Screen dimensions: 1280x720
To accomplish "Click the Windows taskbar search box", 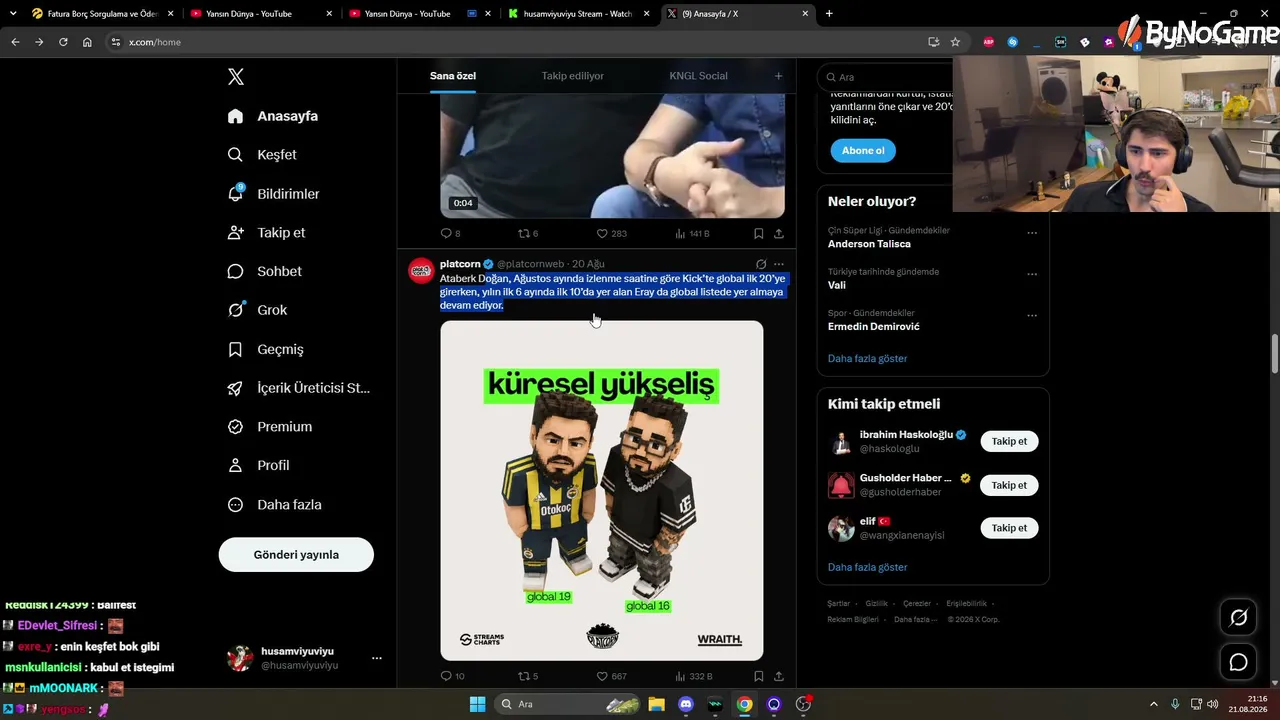I will (568, 704).
